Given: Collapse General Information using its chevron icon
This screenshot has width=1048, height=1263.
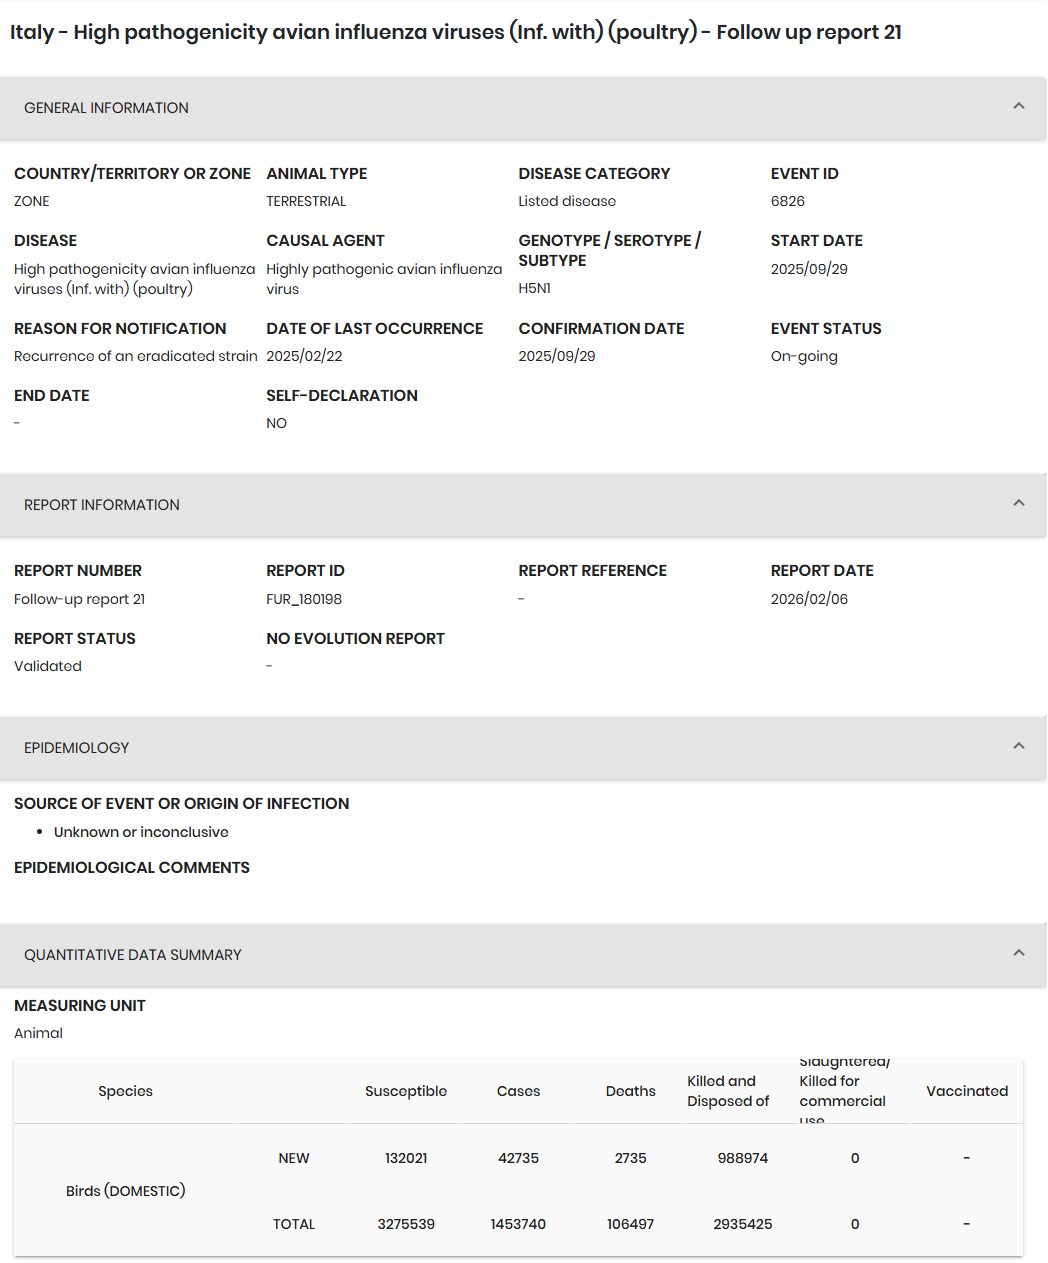Looking at the screenshot, I should coord(1018,106).
